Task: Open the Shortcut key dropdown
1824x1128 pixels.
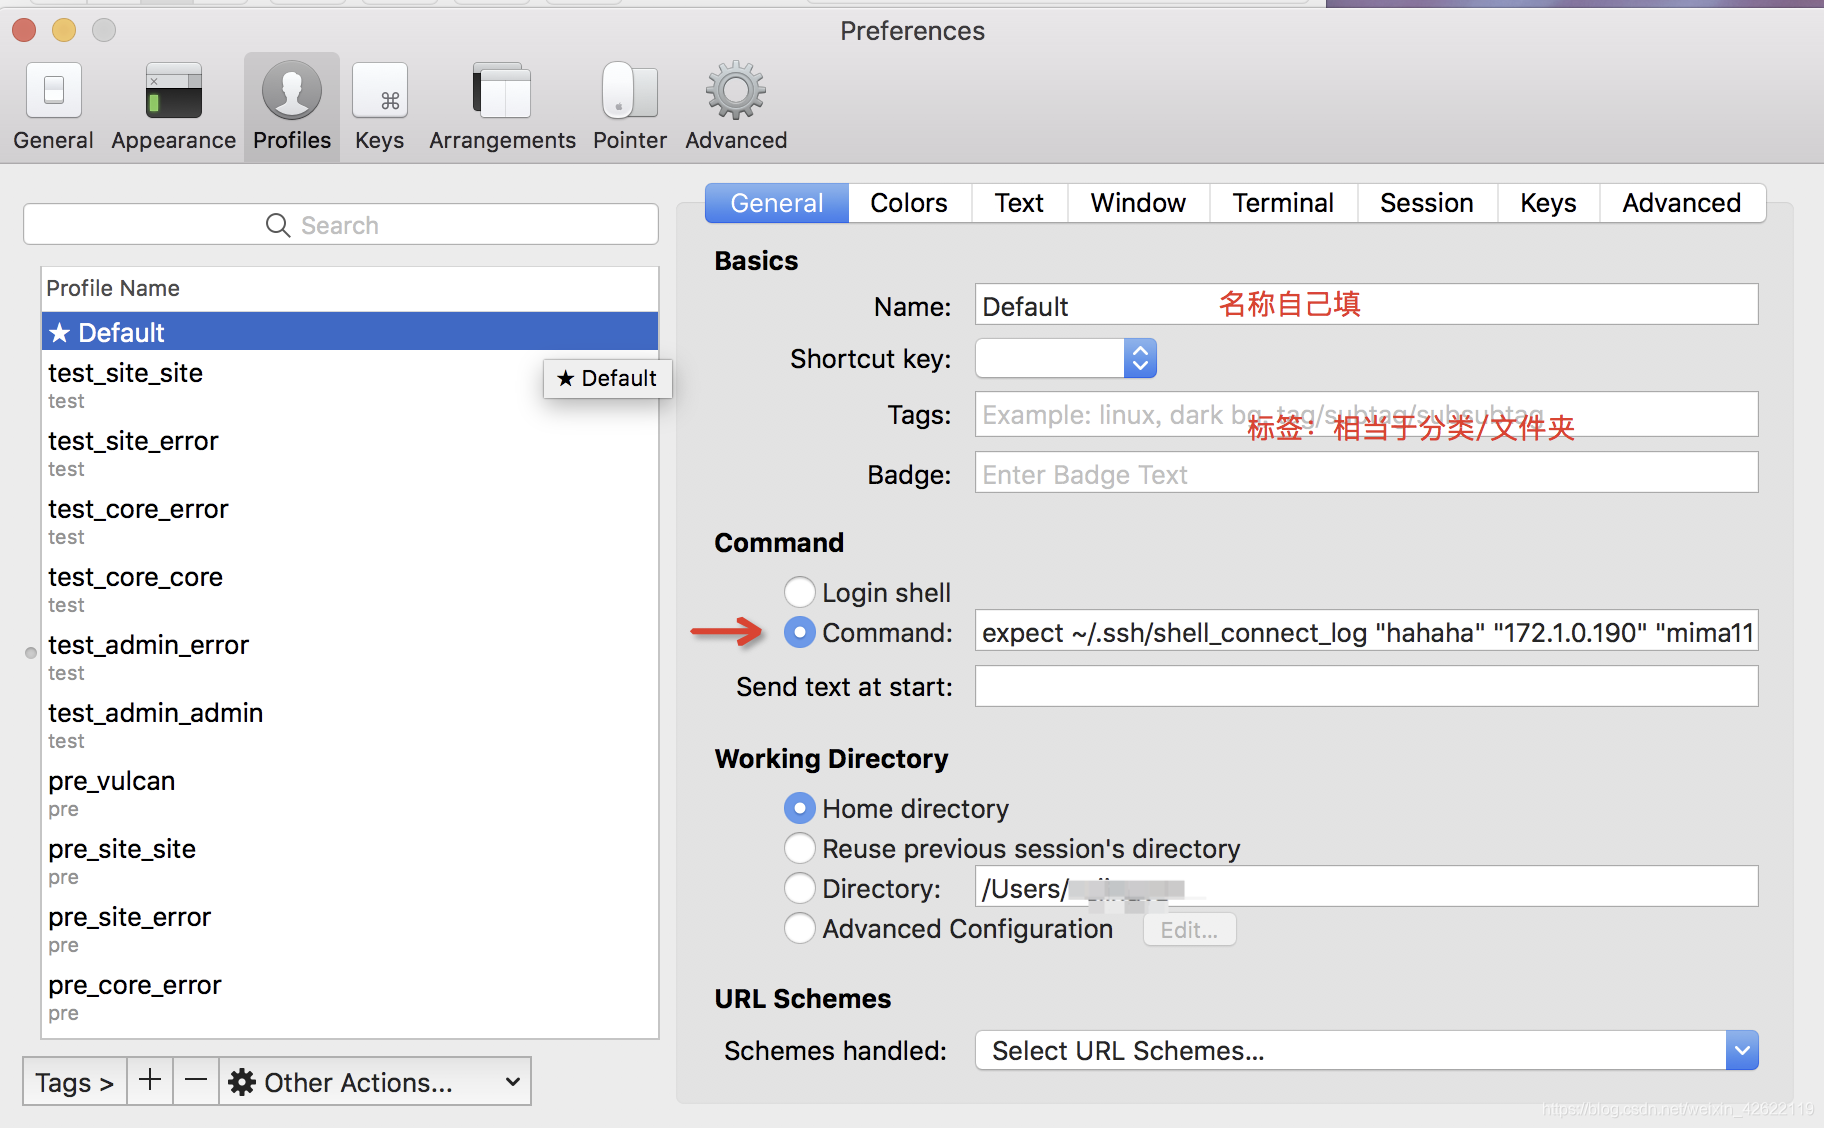Action: pyautogui.click(x=1066, y=358)
